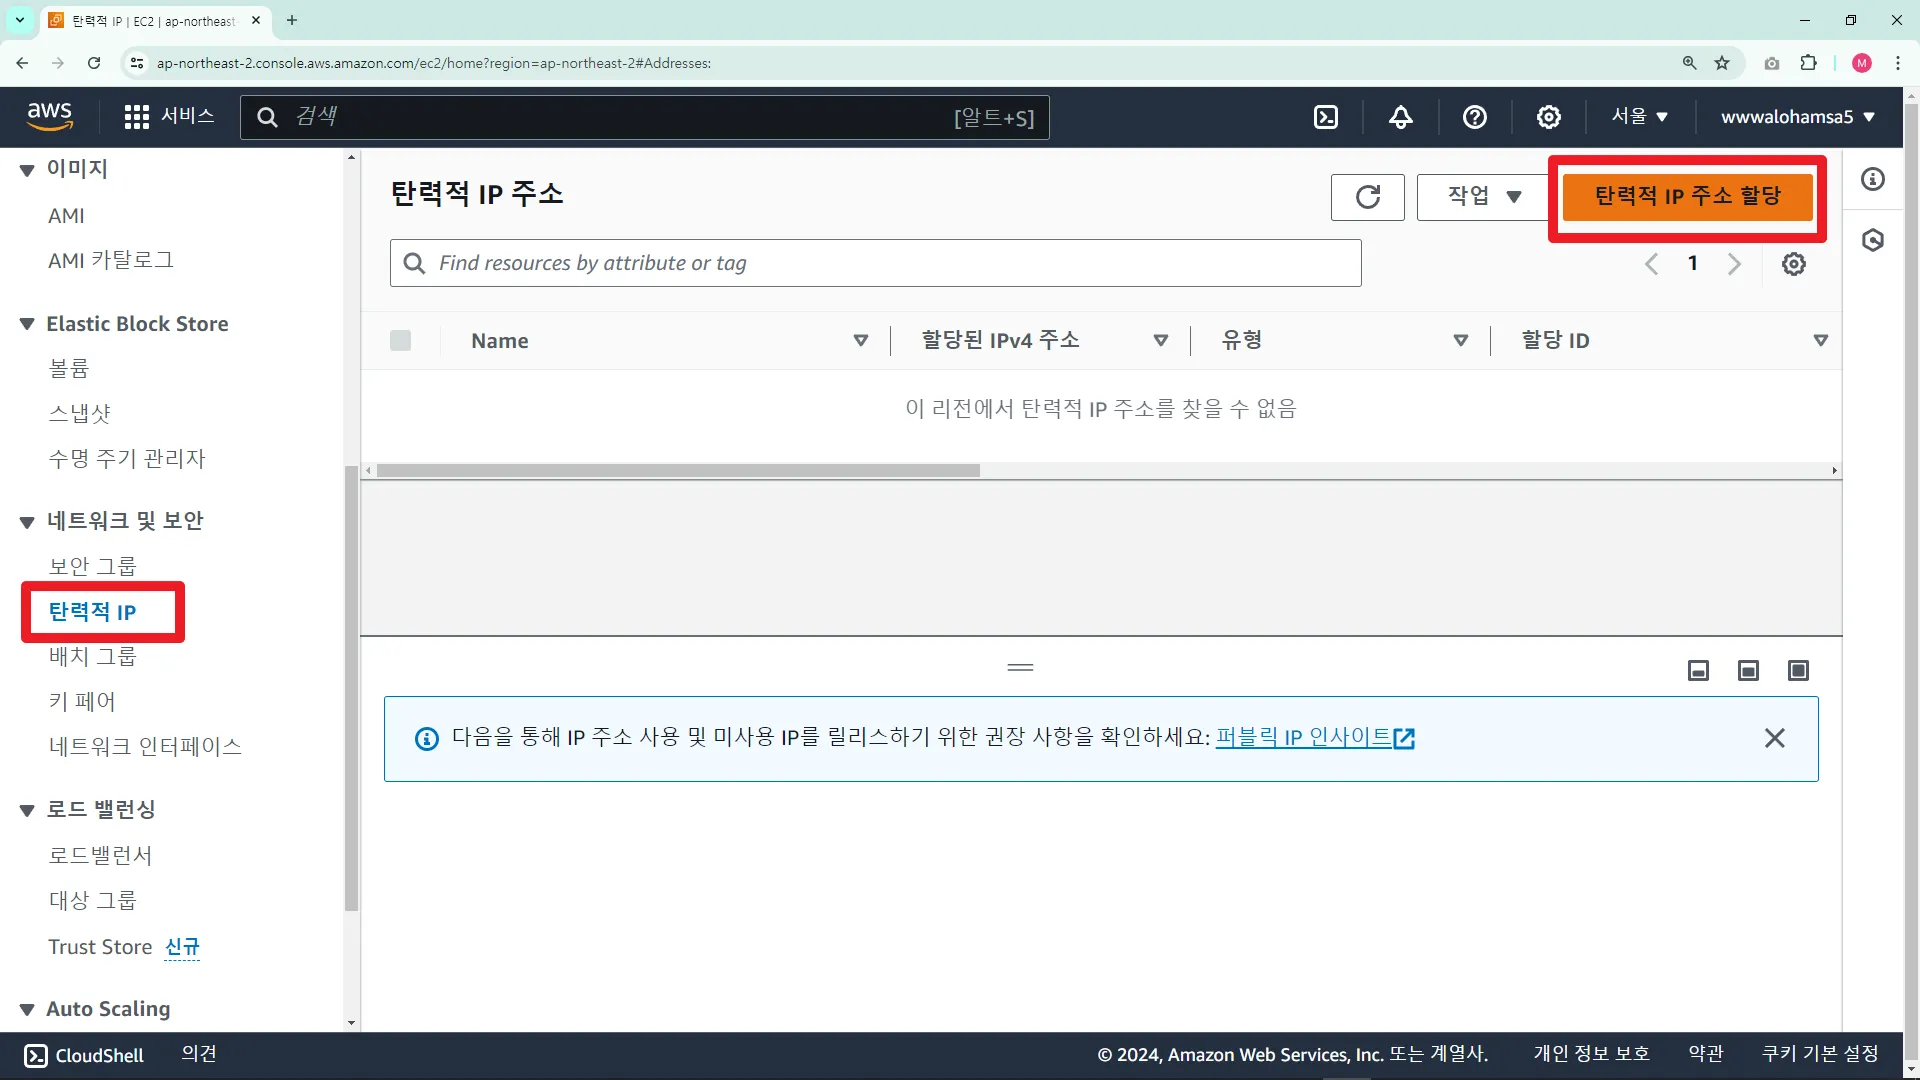Open CloudShell from the top navigation icon

point(1326,117)
